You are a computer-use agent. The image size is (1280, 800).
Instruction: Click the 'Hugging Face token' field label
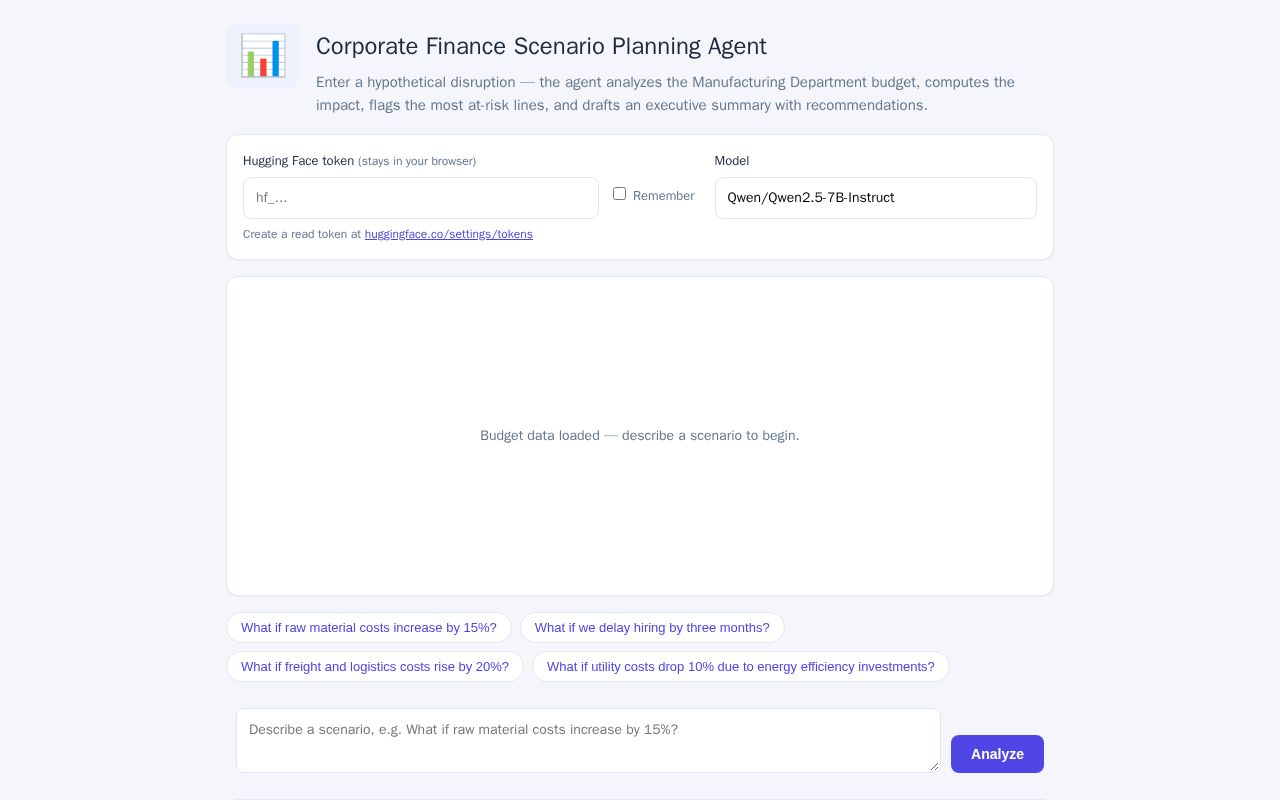pos(299,161)
